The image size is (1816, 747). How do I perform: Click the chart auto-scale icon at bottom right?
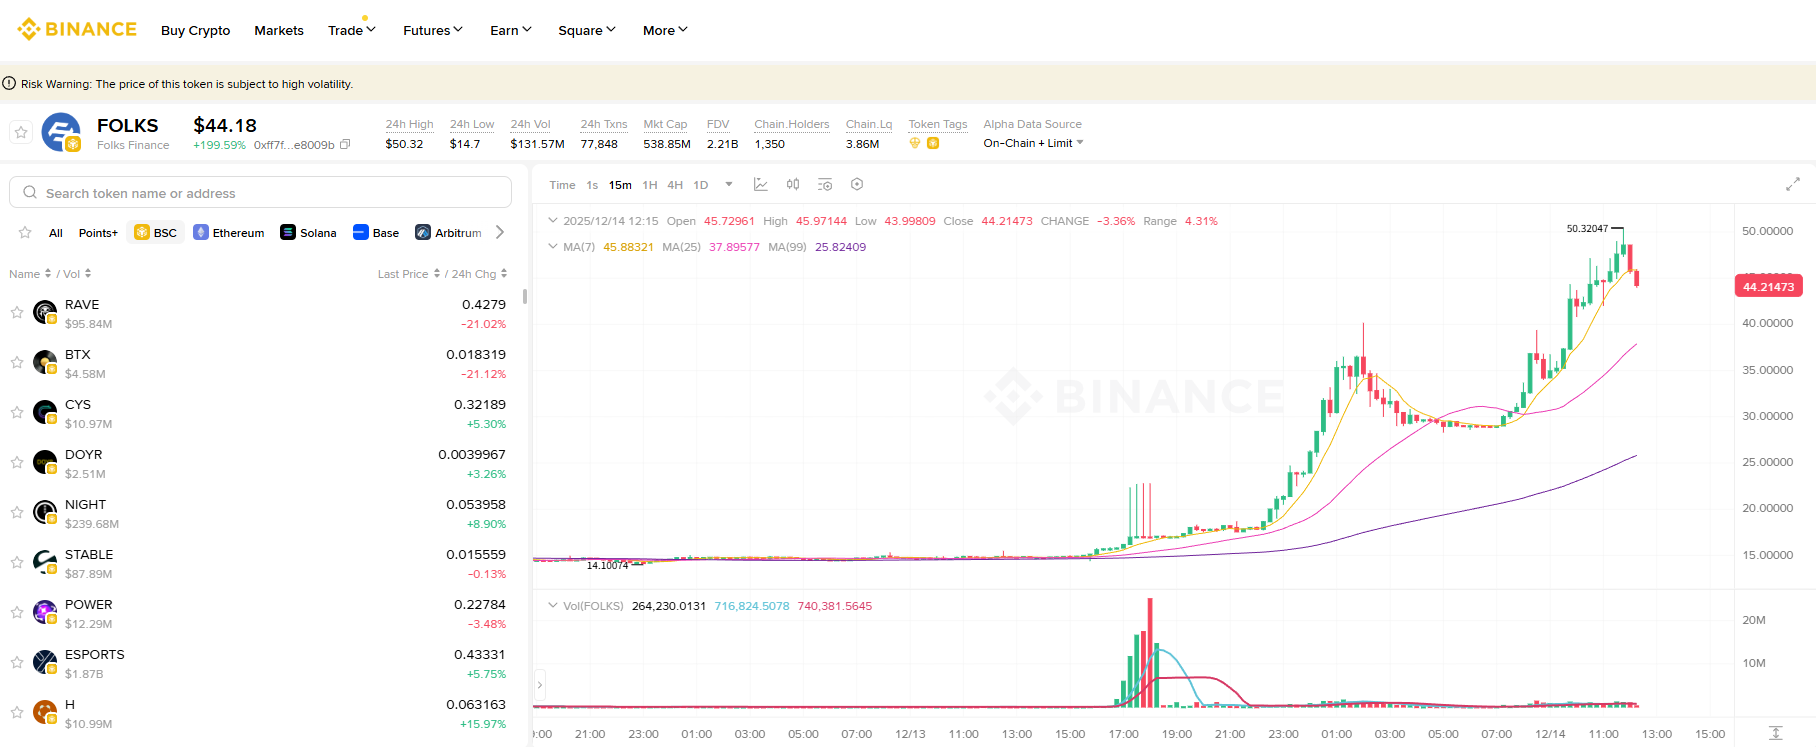pos(1775,733)
